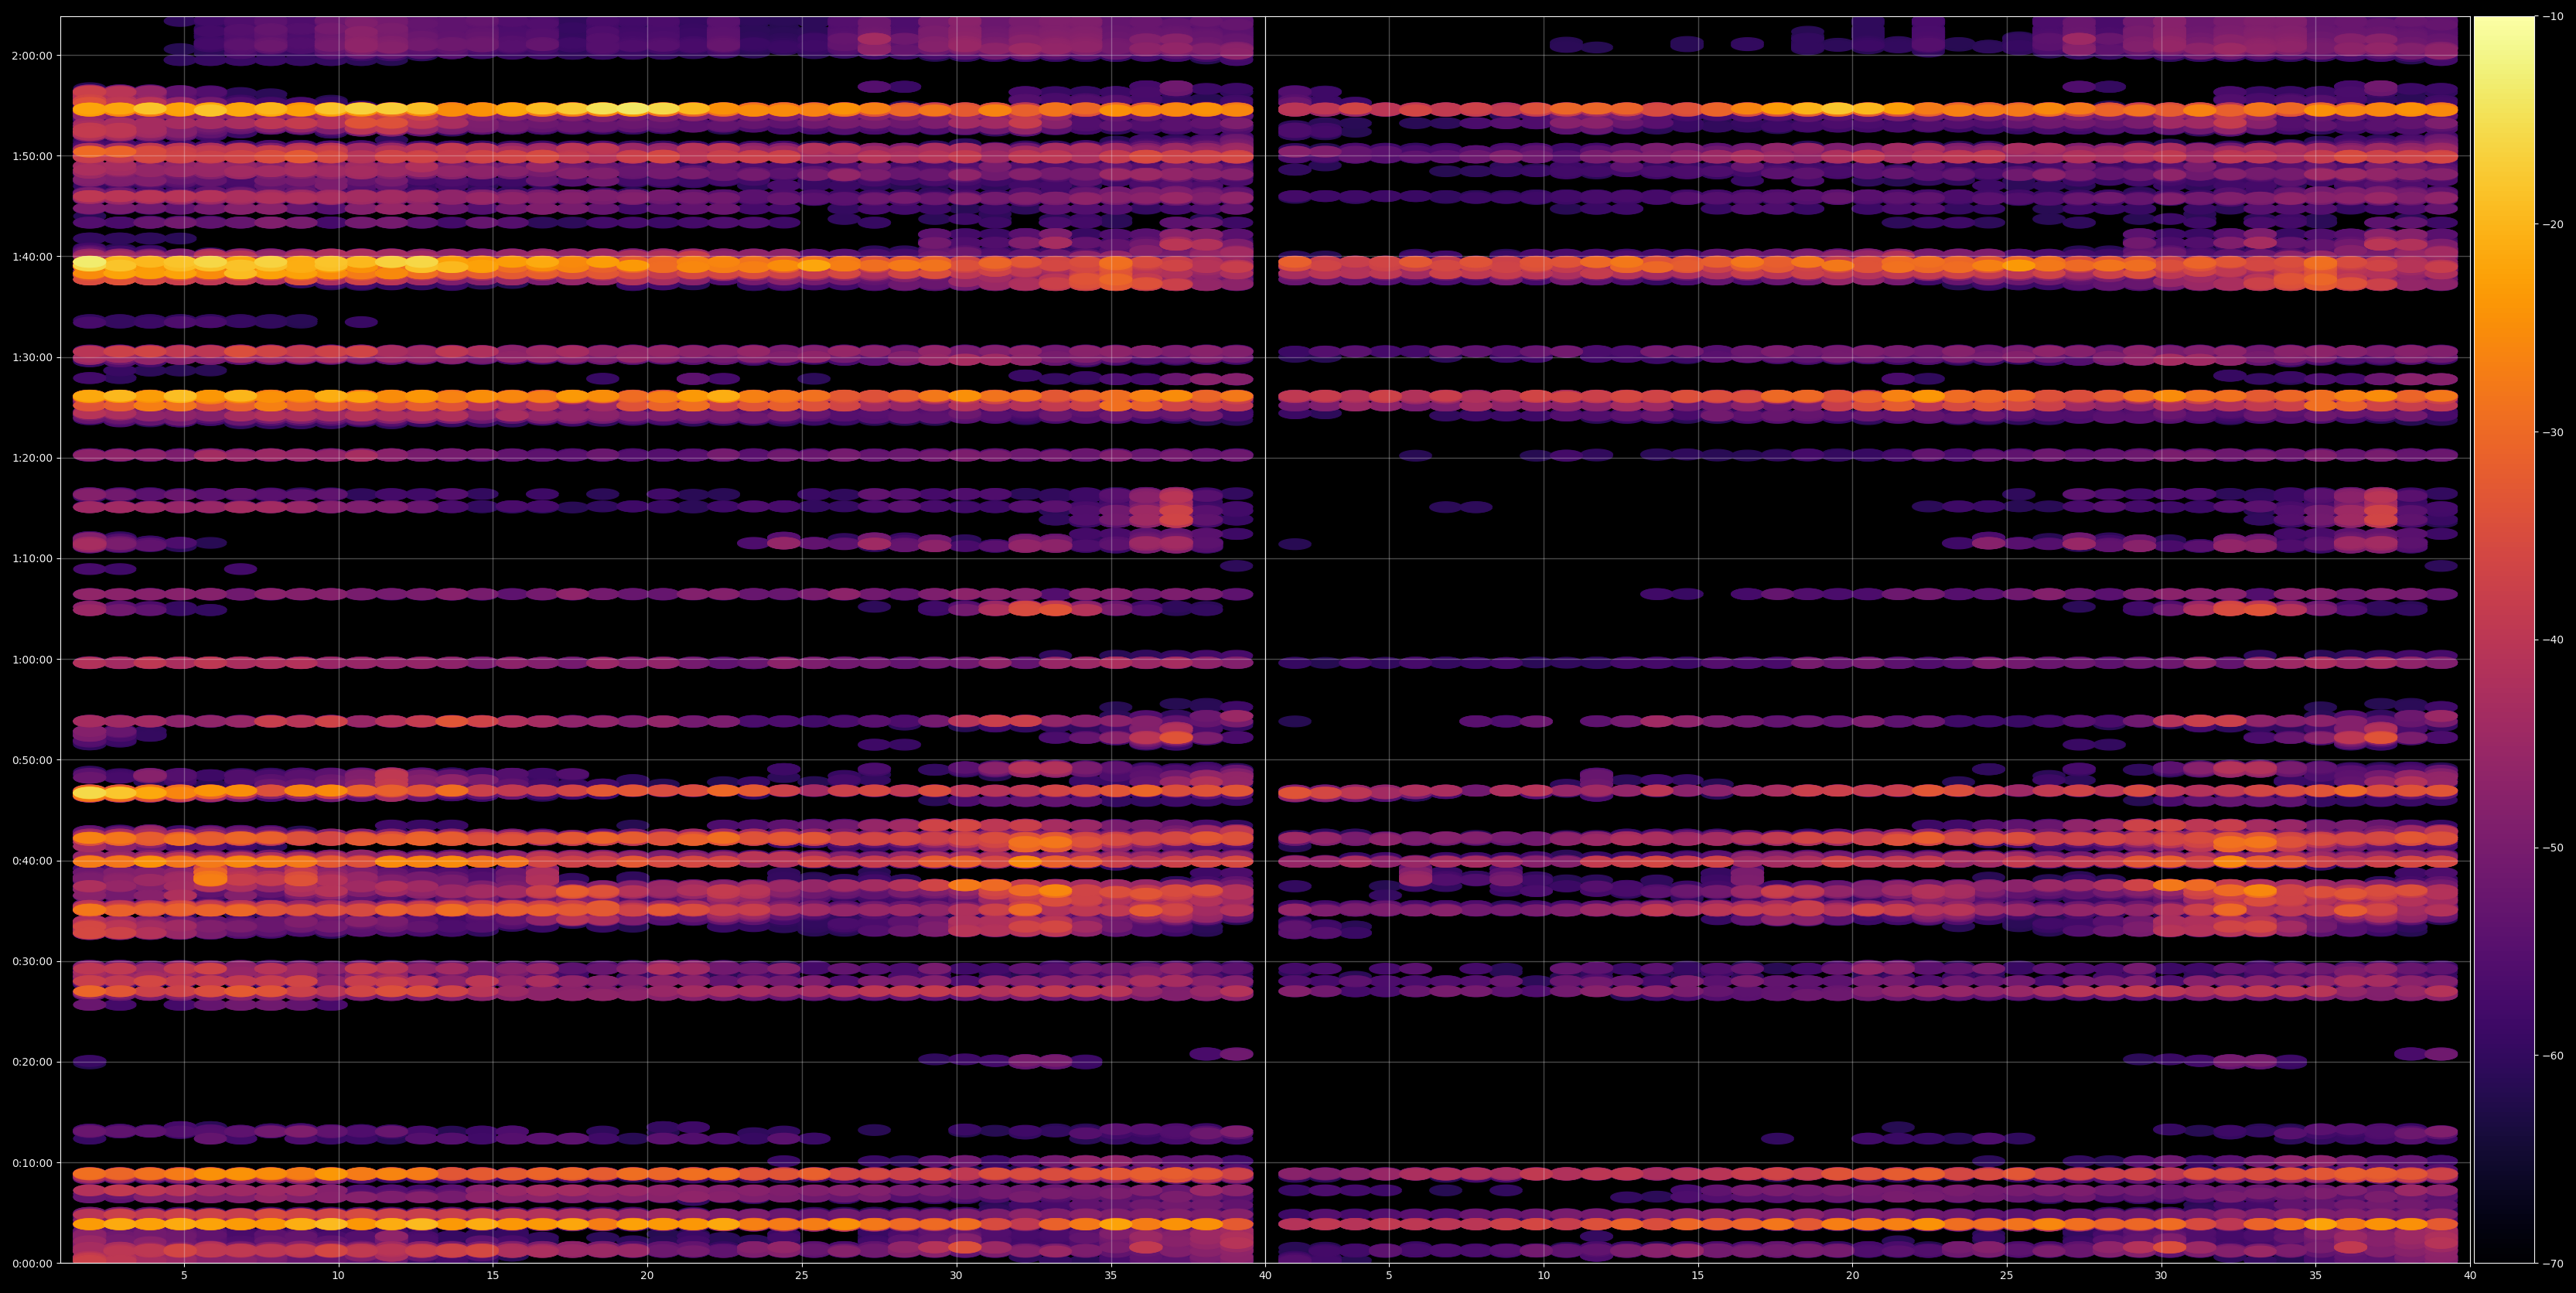The height and width of the screenshot is (1293, 2576).
Task: Click the −10 colorbar tick label
Action: (x=2553, y=17)
